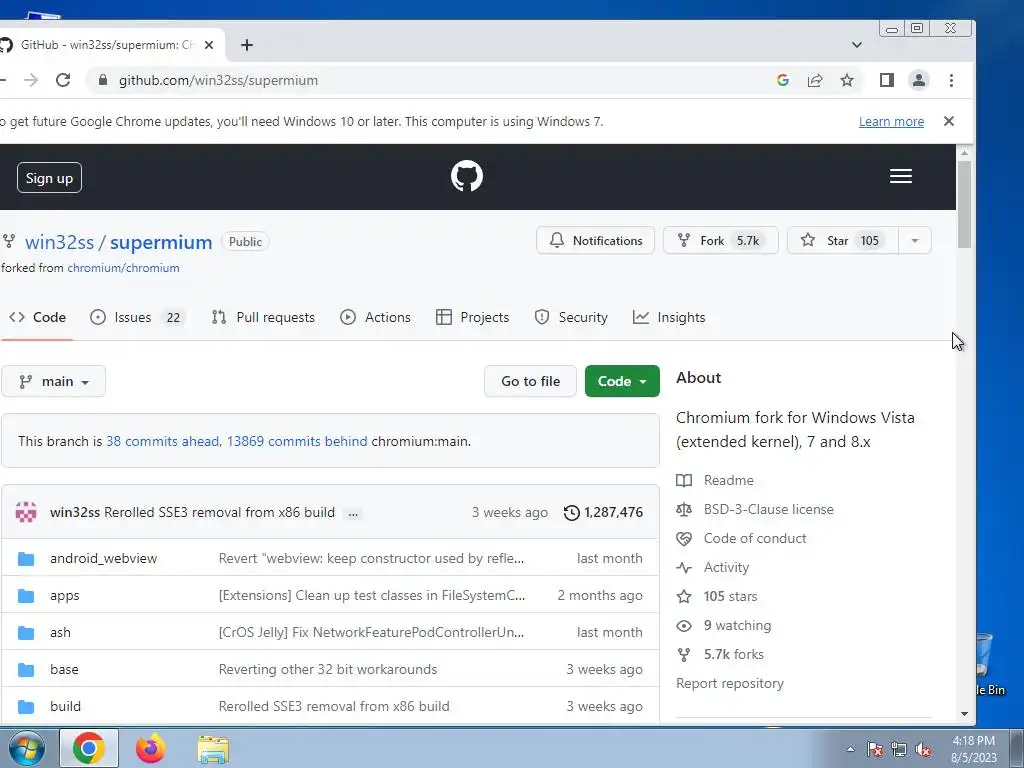1024x768 pixels.
Task: Share this page icon in address bar
Action: point(814,80)
